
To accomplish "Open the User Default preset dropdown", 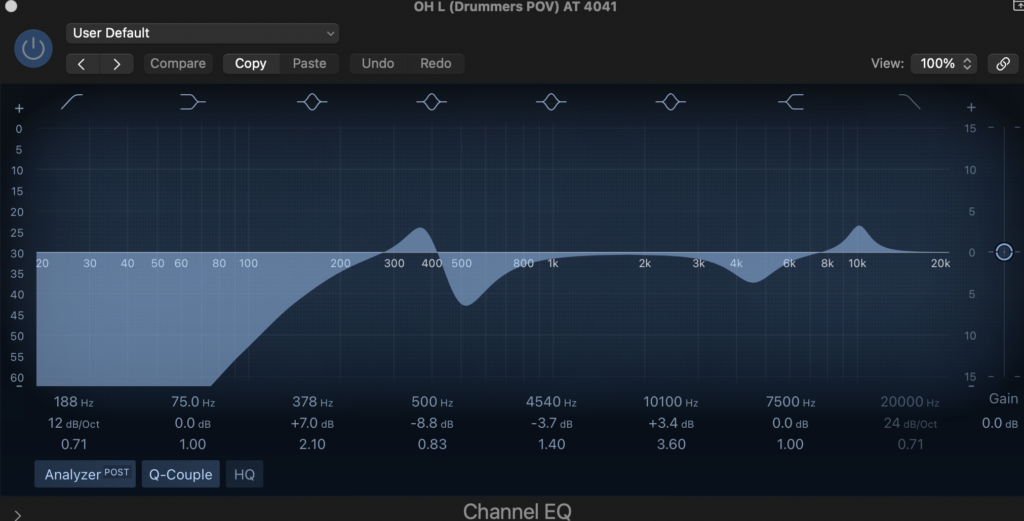I will coord(202,33).
